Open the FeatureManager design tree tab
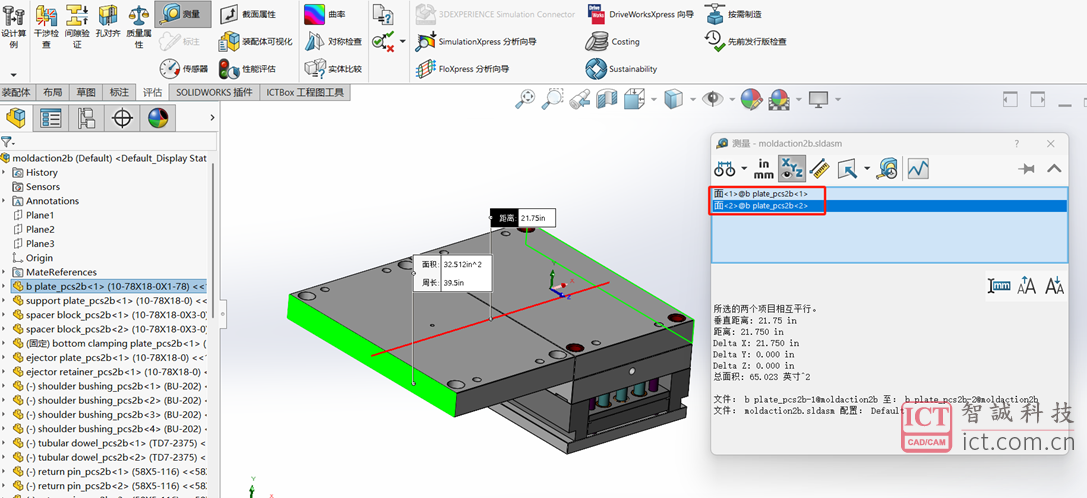Screen dimensions: 1087x498 click(x=15, y=118)
